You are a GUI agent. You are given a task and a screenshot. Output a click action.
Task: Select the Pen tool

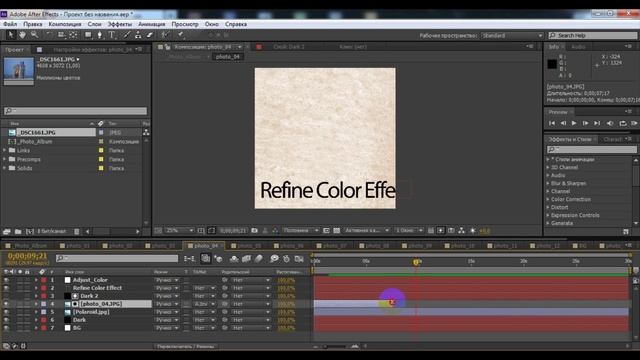tap(100, 35)
